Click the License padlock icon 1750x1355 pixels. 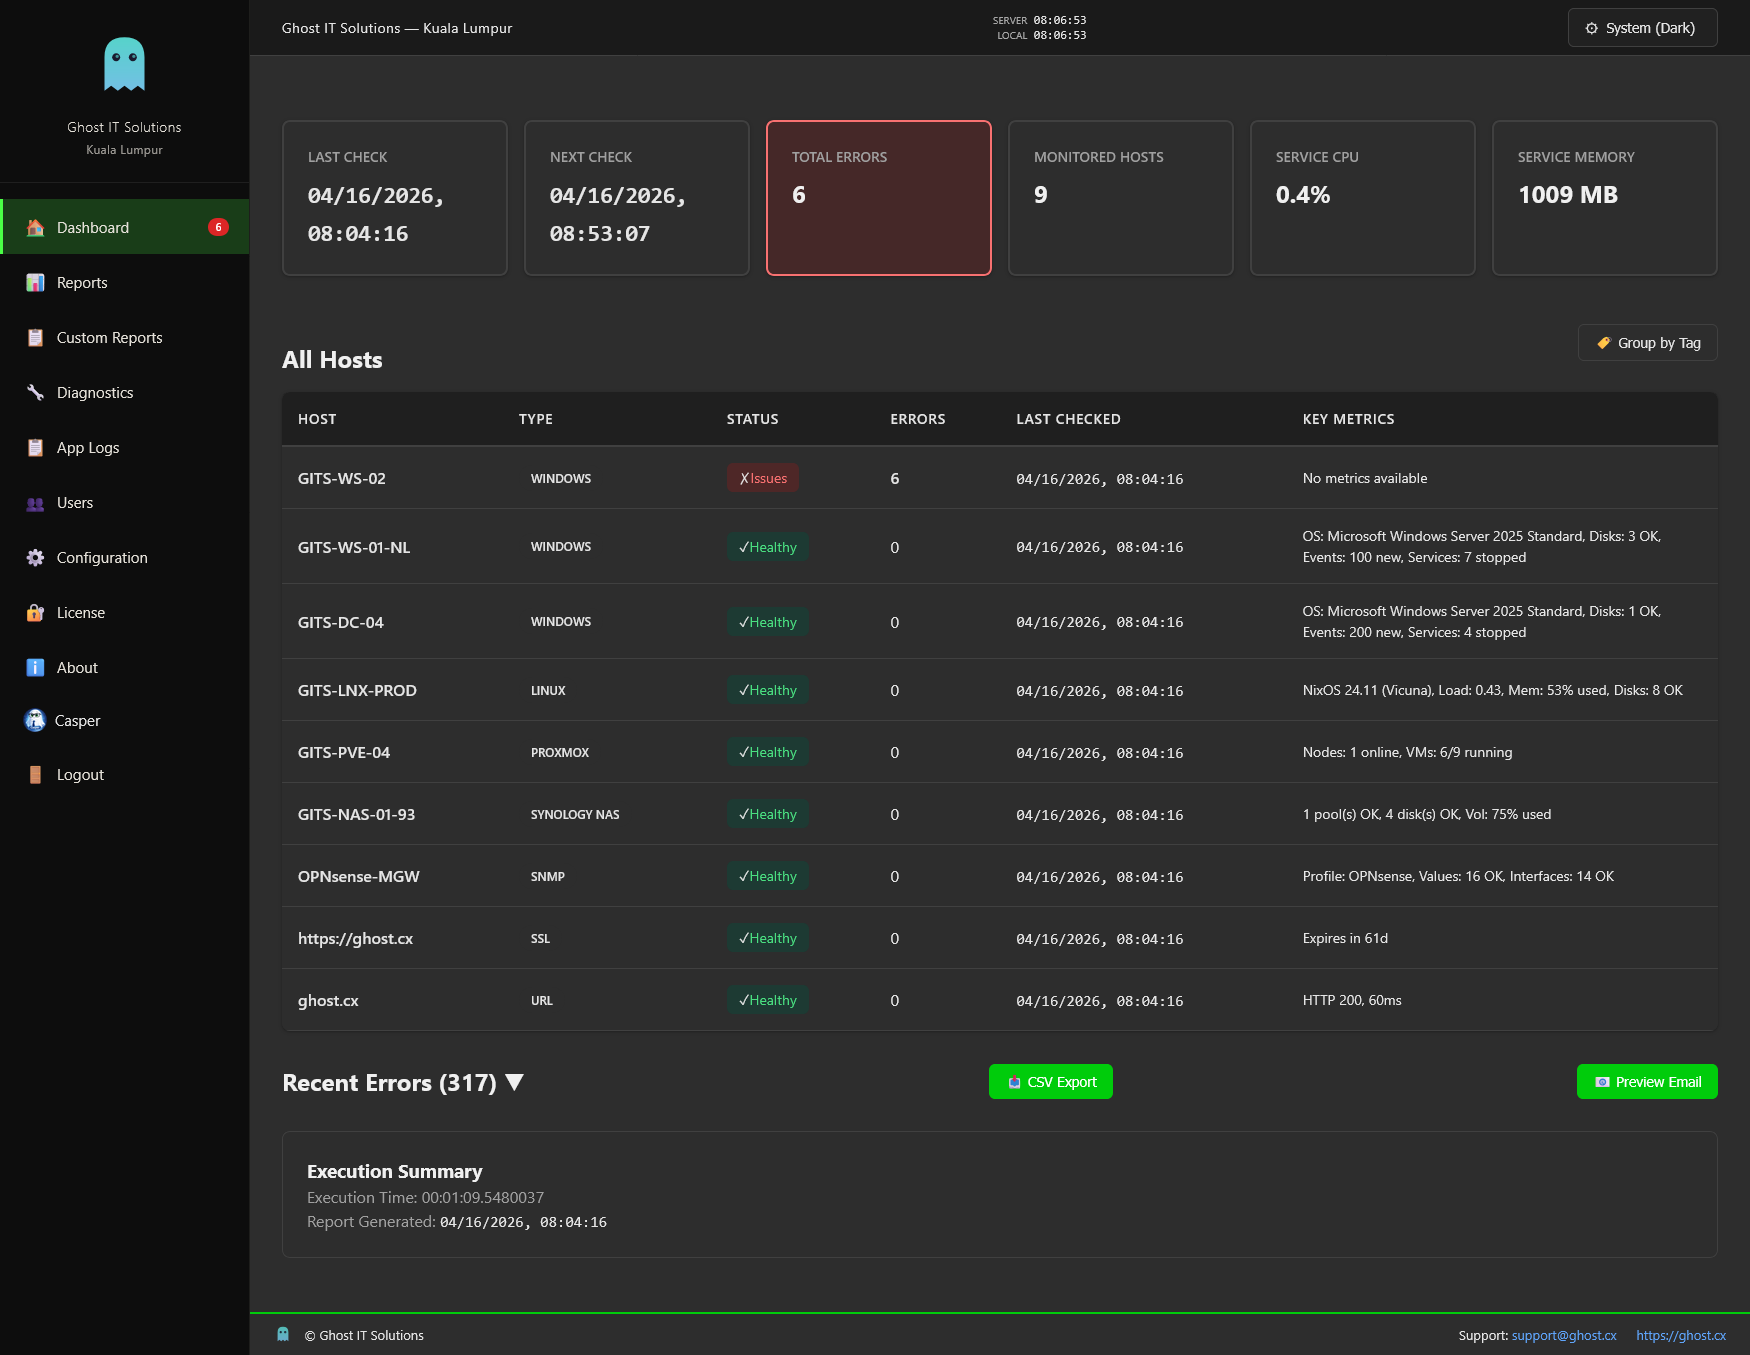(35, 613)
